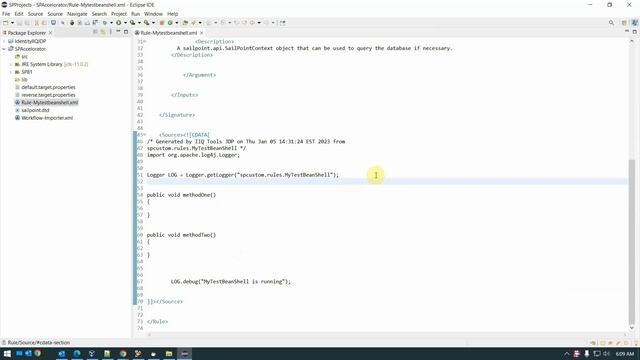Click the LOG.debug statement line
Image resolution: width=640 pixels, height=360 pixels.
pyautogui.click(x=231, y=282)
